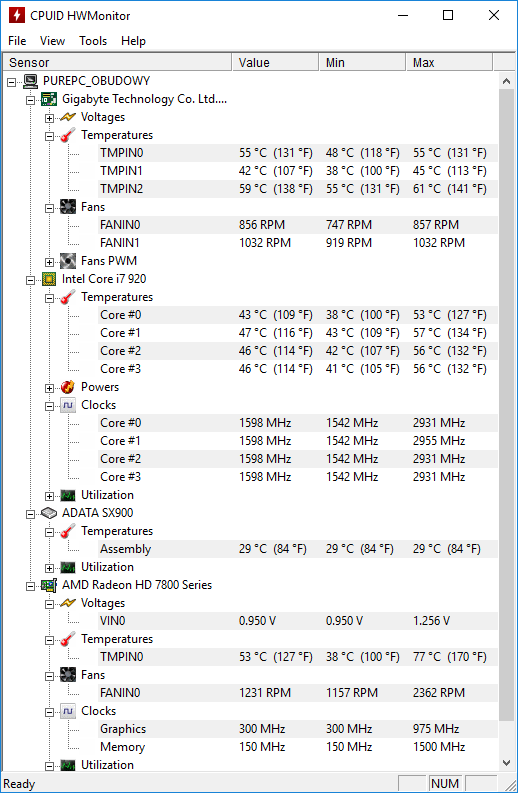Select the TMPIN1 row showing 42 °C

298,171
